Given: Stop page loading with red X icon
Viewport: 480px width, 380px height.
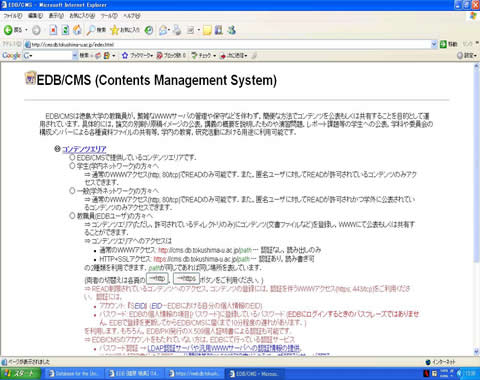Looking at the screenshot, I should pos(53,30).
